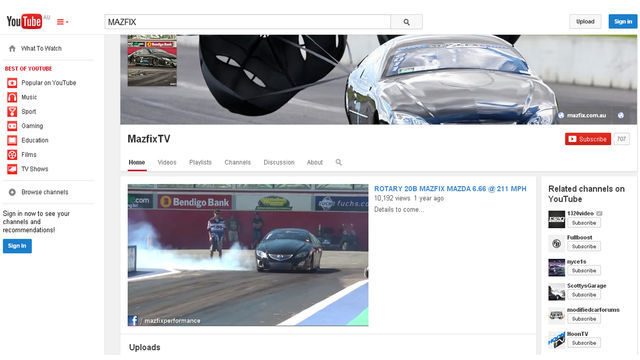Subscribe to 1320video
The width and height of the screenshot is (640, 360).
584,223
